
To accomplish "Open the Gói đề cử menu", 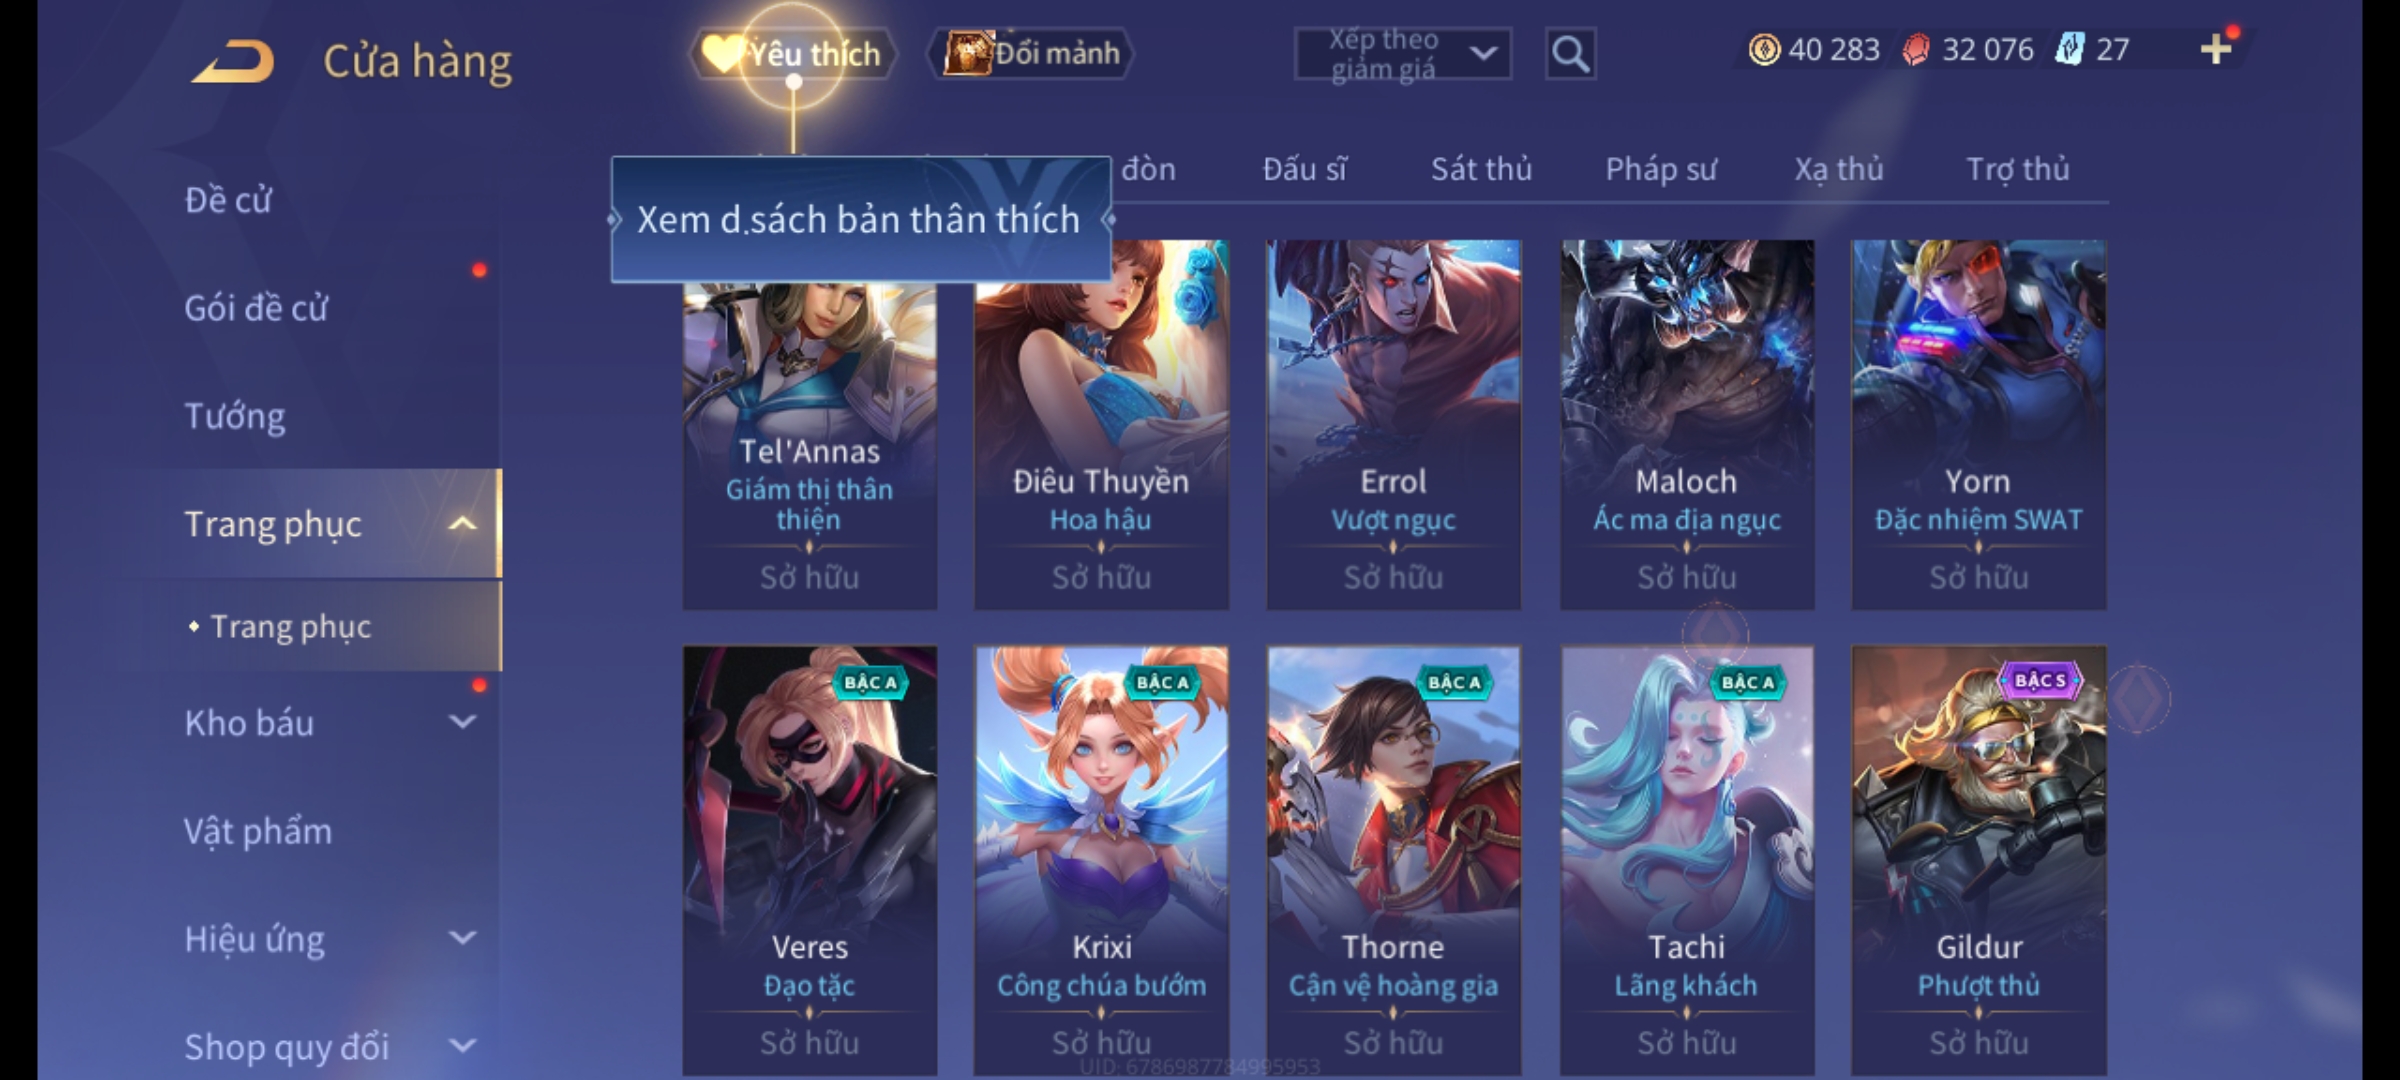I will pos(256,307).
